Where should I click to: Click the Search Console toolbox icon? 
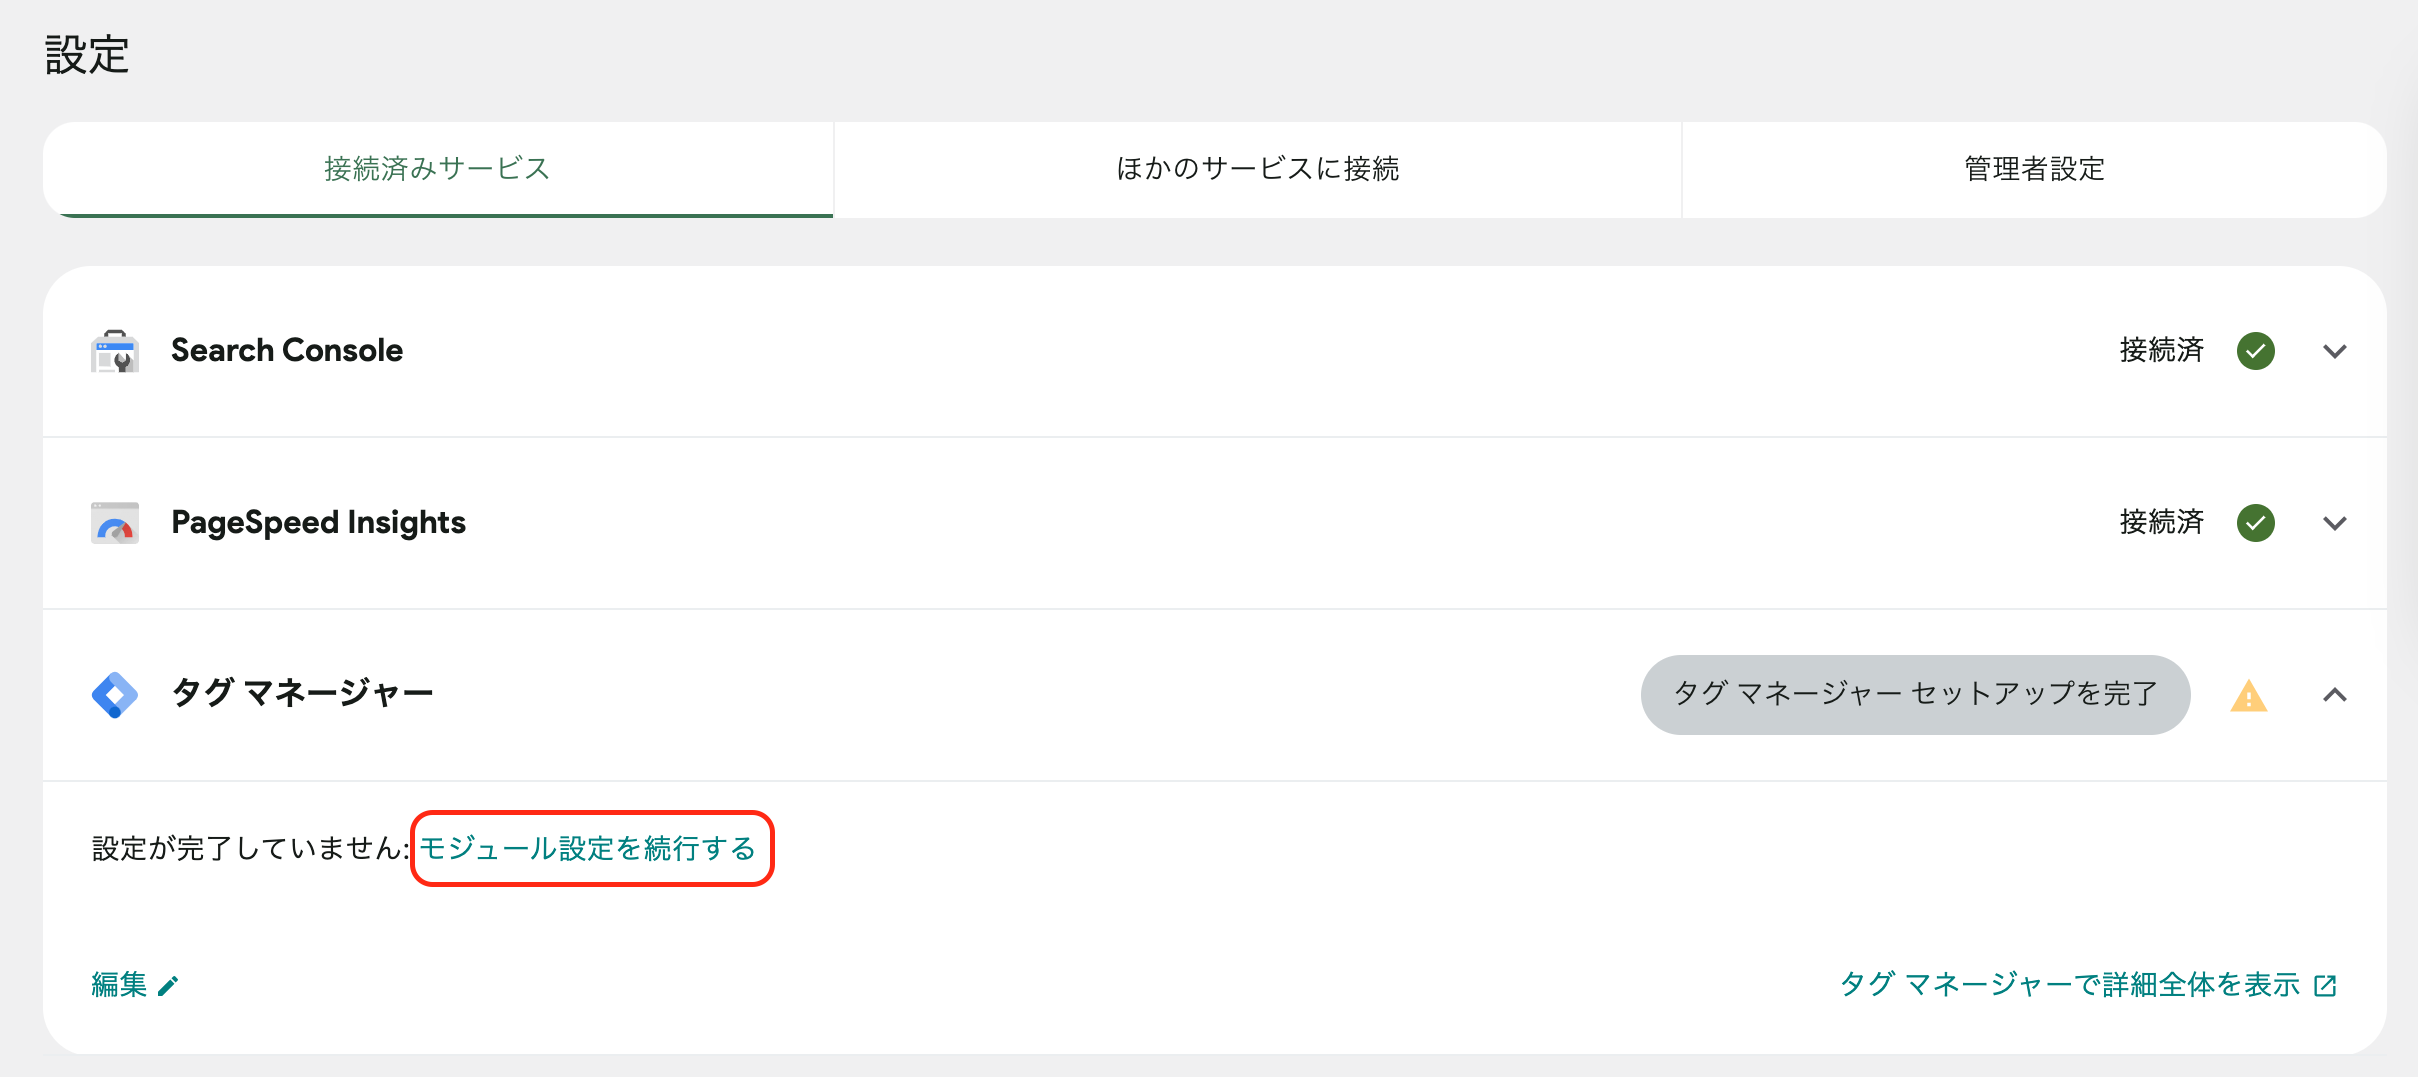pos(115,351)
